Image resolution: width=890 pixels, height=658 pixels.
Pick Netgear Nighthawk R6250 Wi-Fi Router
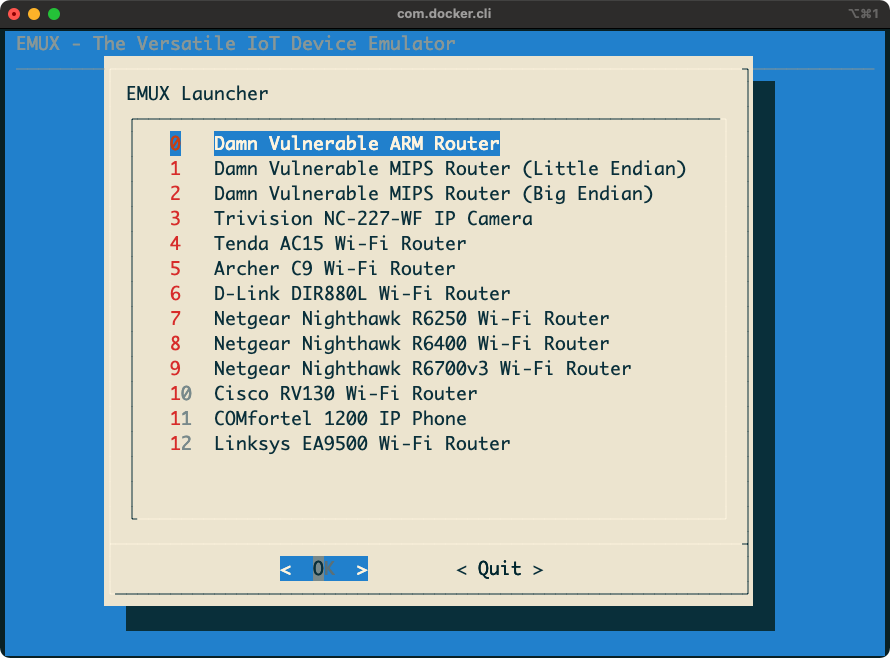(x=411, y=318)
